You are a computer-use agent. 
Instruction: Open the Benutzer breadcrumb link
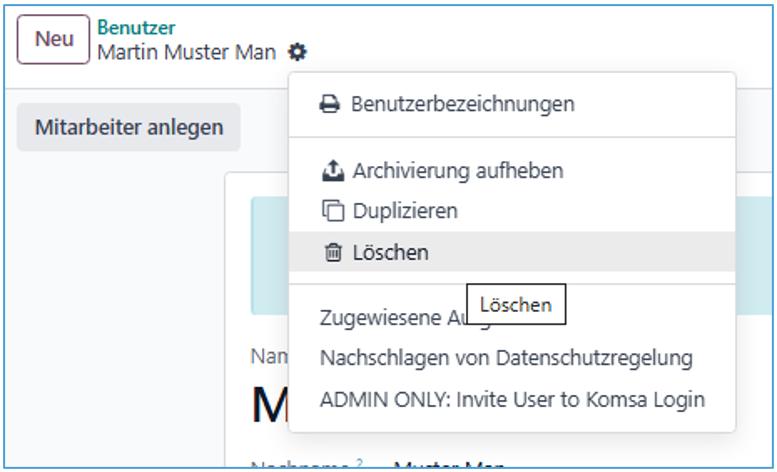[136, 28]
